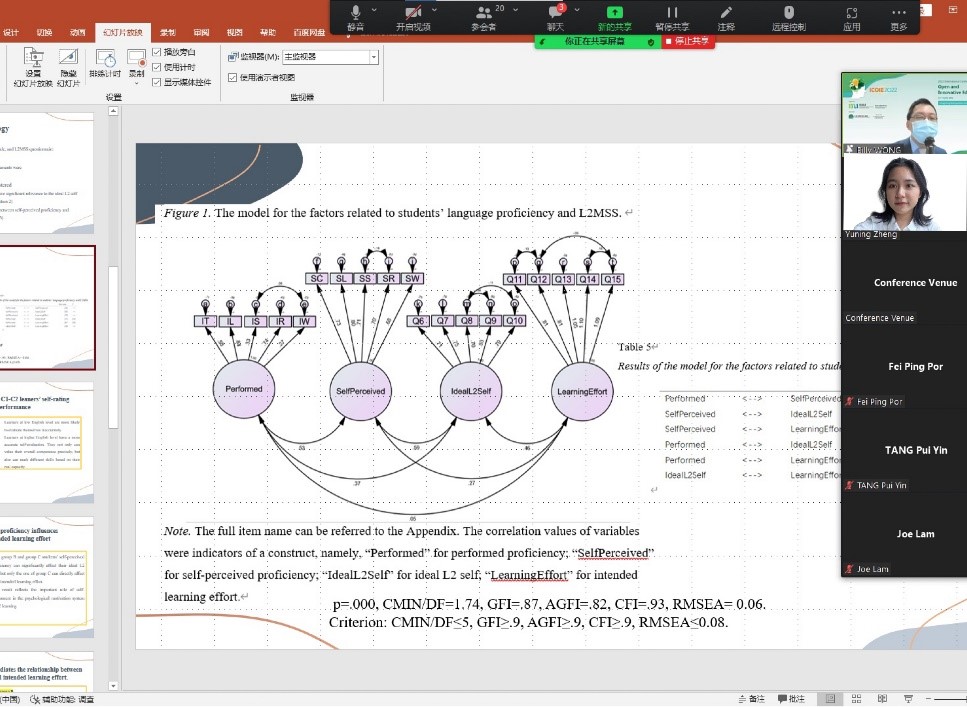Switch to the 审阅 (Review) ribbon tab
Image resolution: width=967 pixels, height=707 pixels.
tap(201, 33)
